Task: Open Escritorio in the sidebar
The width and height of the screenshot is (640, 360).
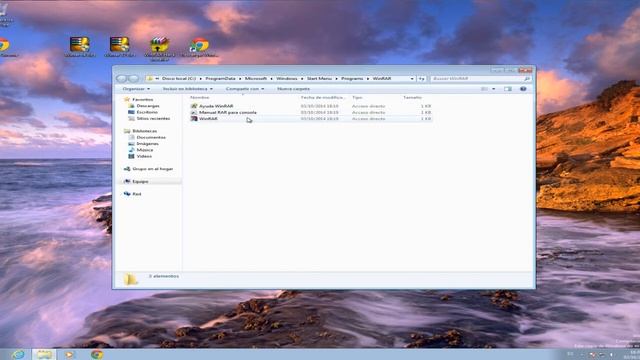Action: tap(147, 112)
